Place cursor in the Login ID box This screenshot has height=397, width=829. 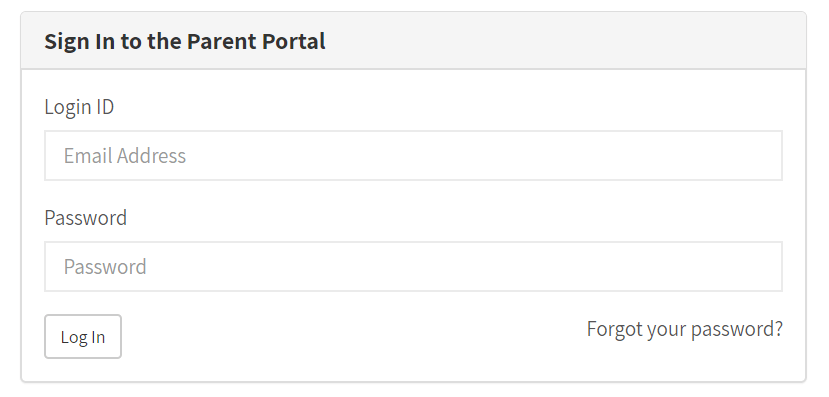coord(413,155)
